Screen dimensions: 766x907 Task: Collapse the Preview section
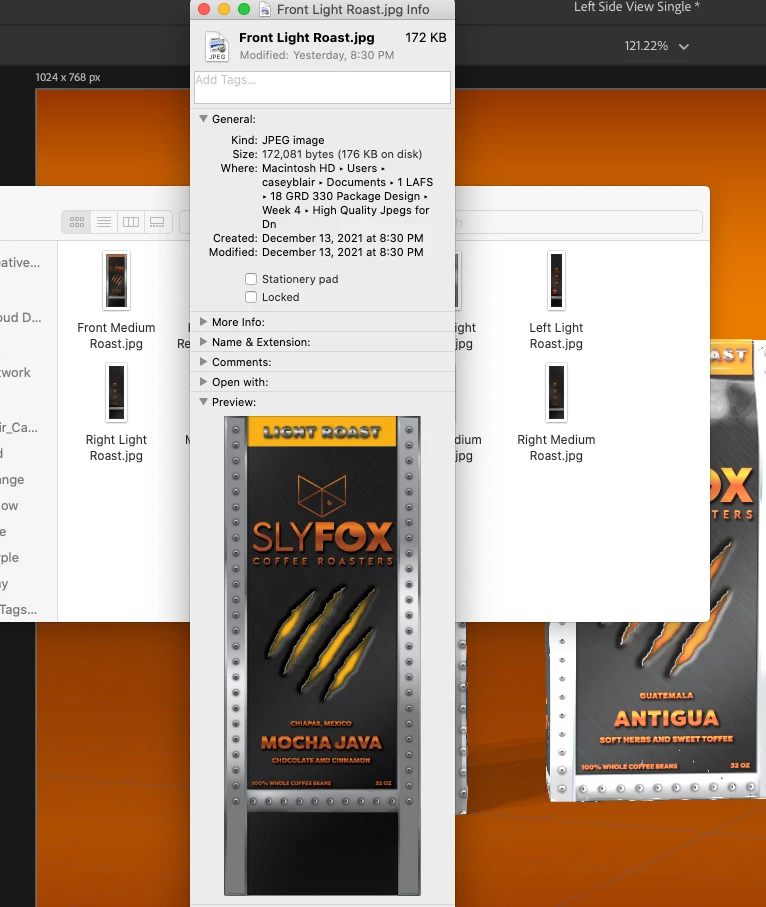point(203,401)
